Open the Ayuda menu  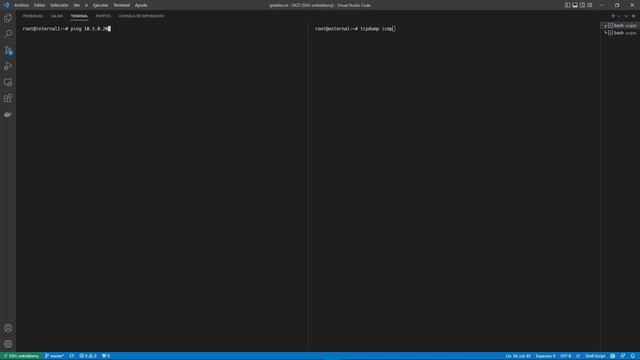141,5
